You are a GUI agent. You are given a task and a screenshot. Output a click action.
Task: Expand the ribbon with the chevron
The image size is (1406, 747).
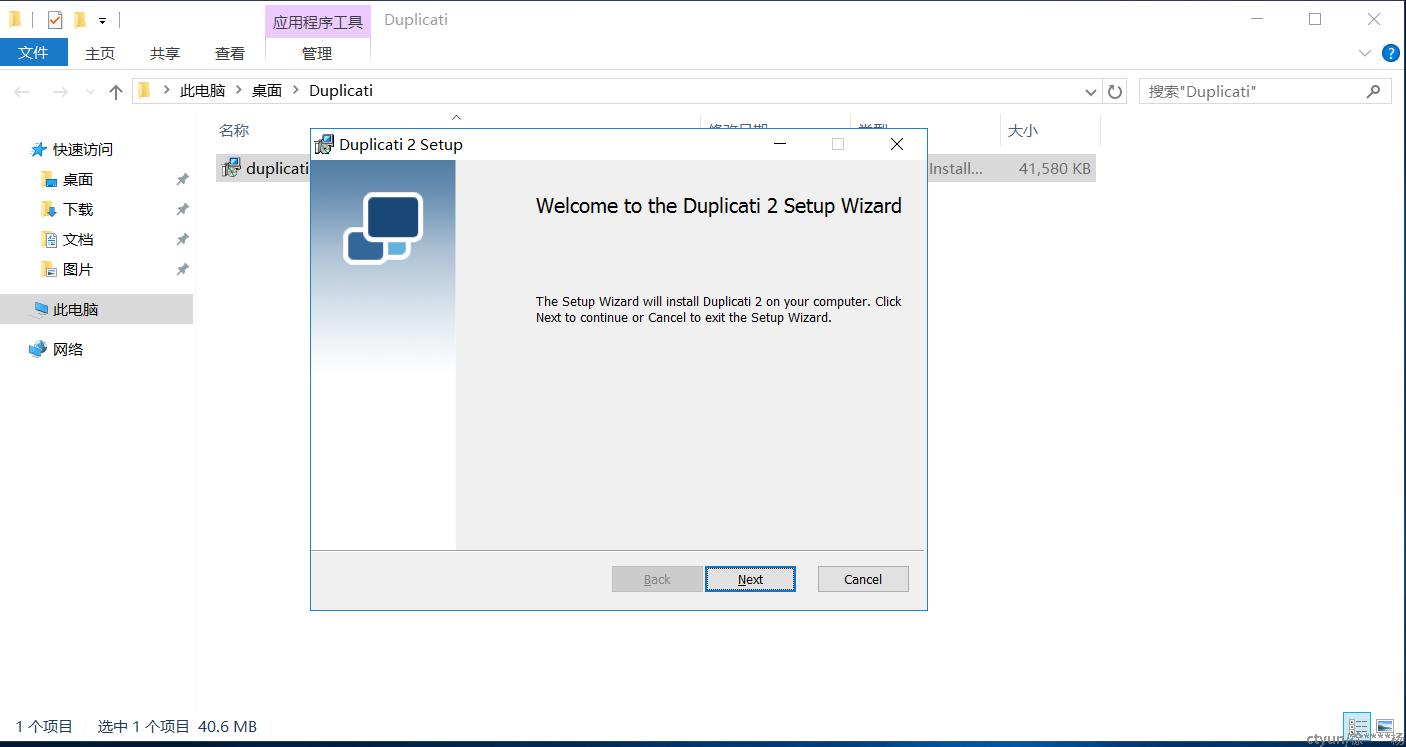pos(1365,53)
